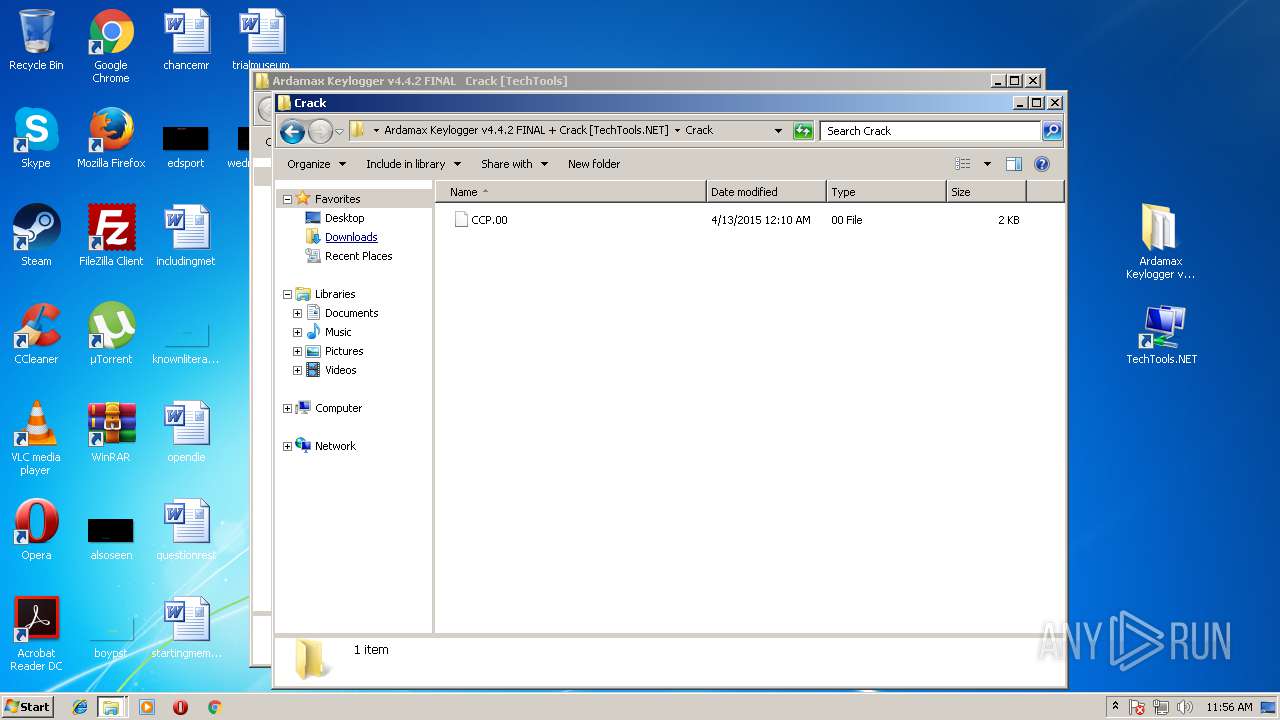This screenshot has width=1280, height=720.
Task: Toggle the preview pane icon
Action: pos(1014,164)
